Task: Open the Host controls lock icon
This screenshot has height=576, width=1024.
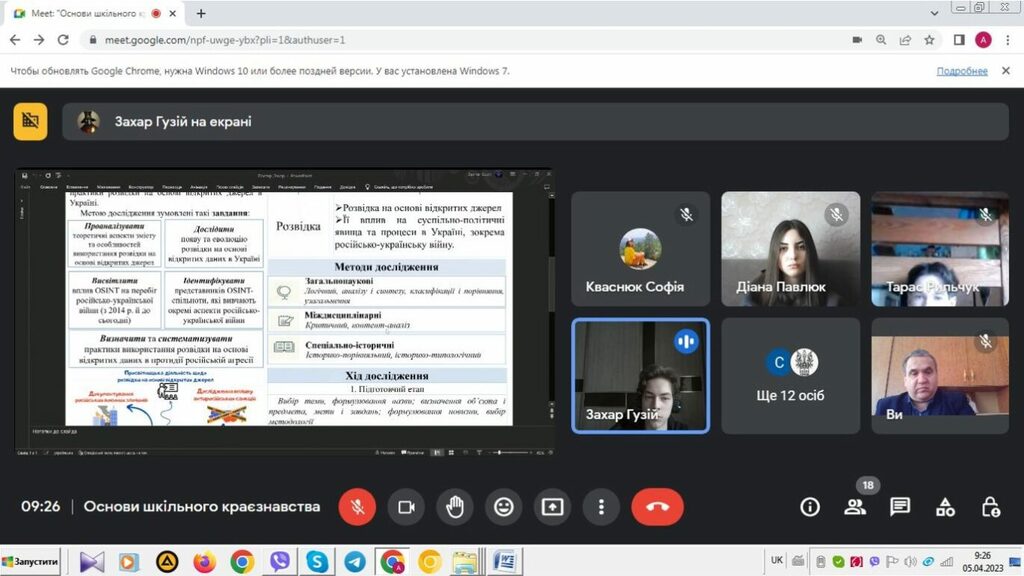Action: tap(990, 507)
